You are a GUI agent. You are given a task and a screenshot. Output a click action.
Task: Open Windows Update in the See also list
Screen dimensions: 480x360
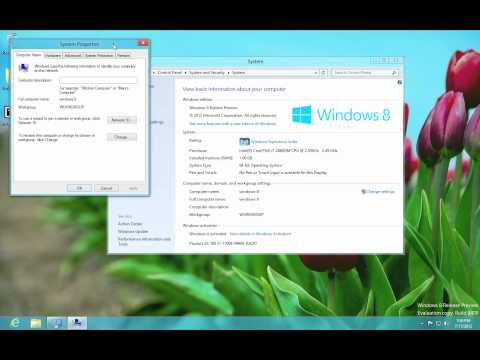(x=133, y=231)
